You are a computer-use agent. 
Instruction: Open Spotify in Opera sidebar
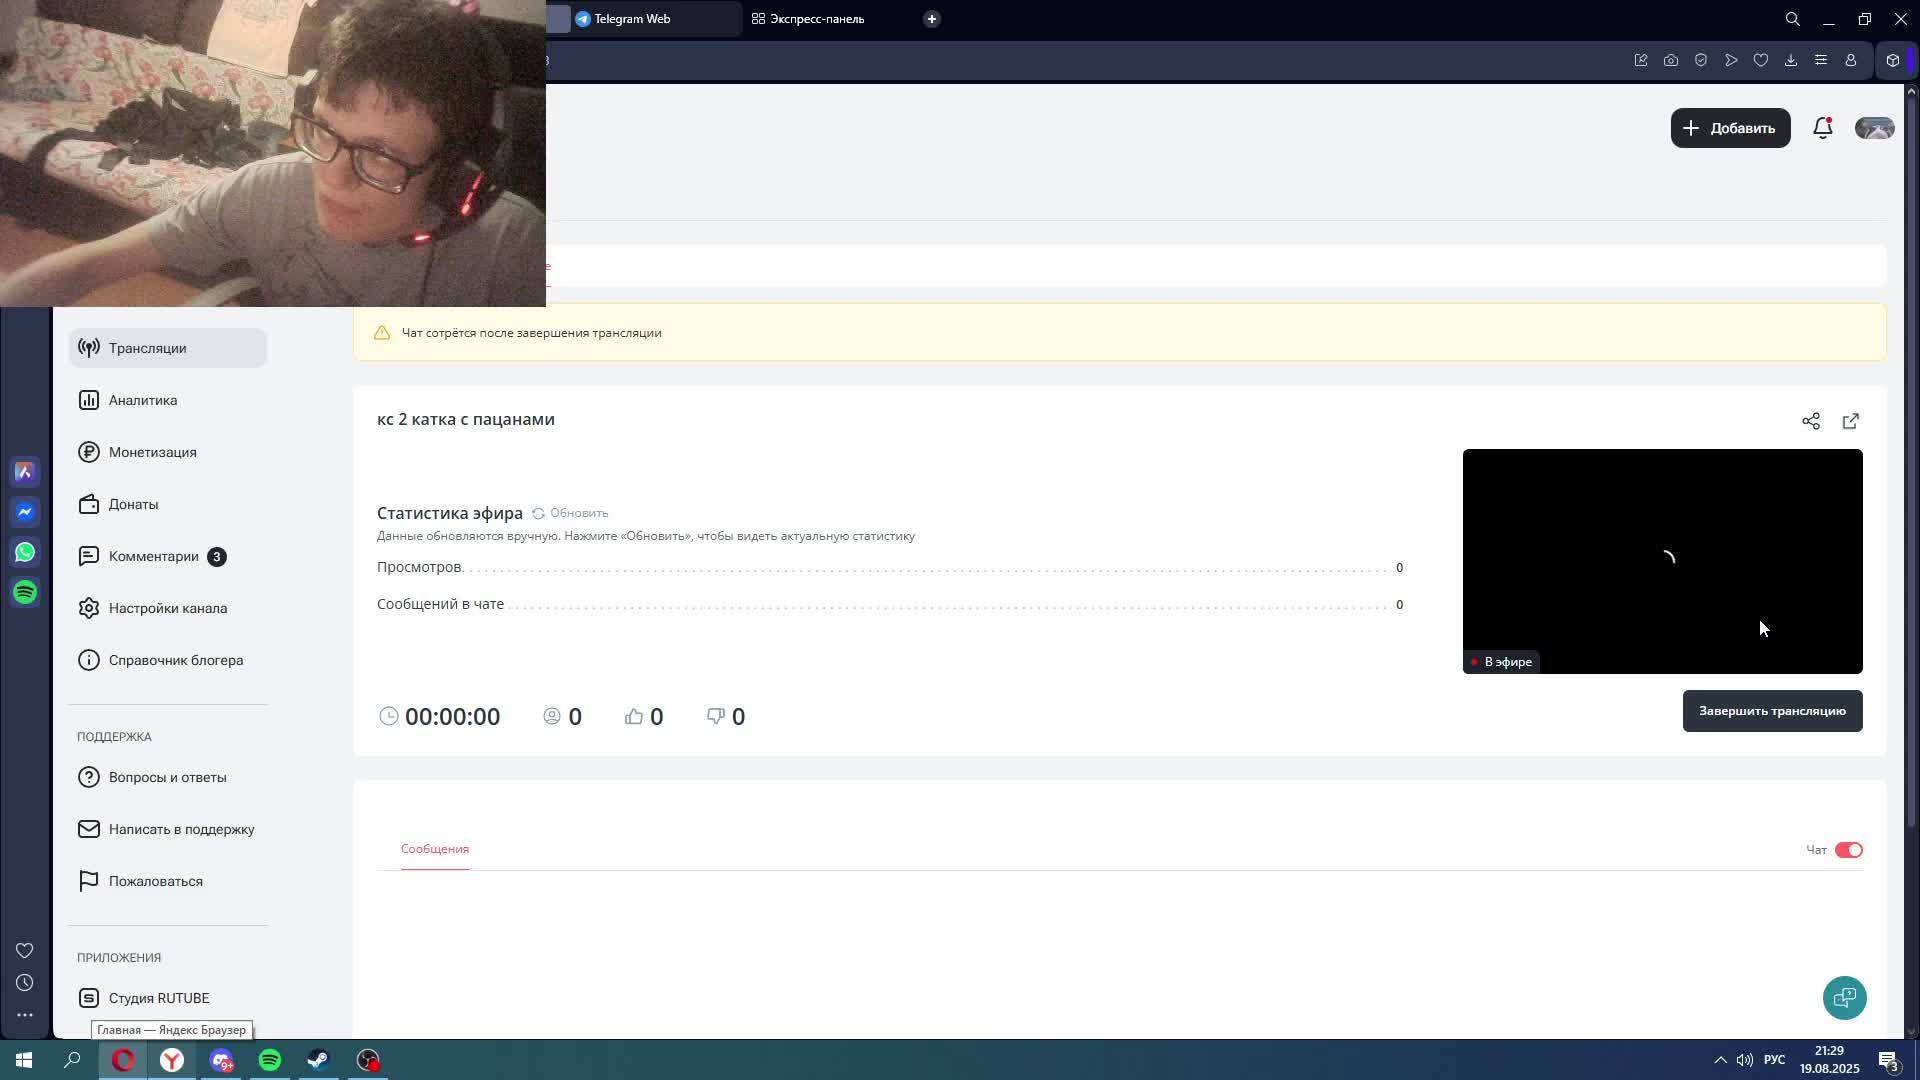tap(25, 592)
